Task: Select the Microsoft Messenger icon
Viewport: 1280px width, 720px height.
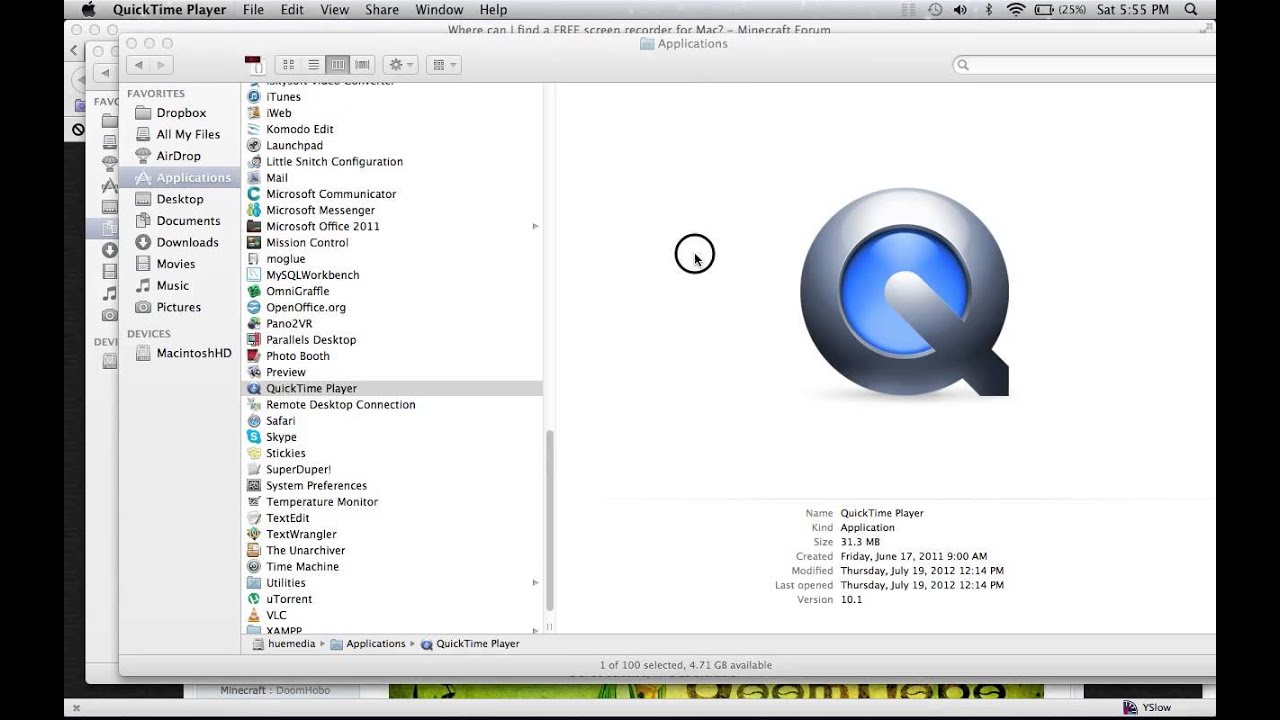Action: click(254, 210)
